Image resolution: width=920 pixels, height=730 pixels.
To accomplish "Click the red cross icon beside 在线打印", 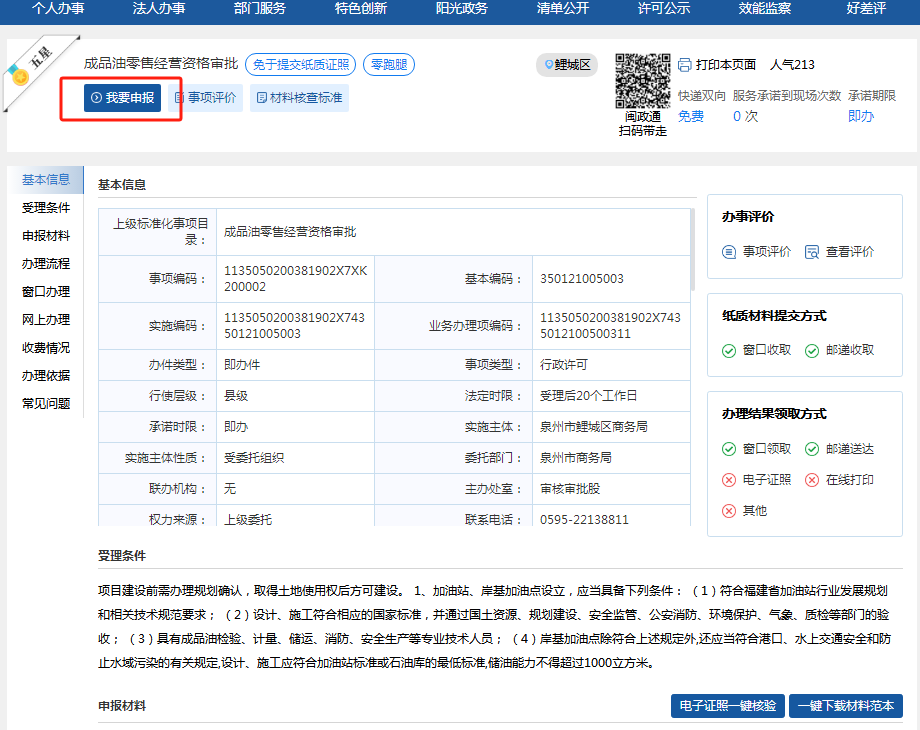I will [x=812, y=480].
